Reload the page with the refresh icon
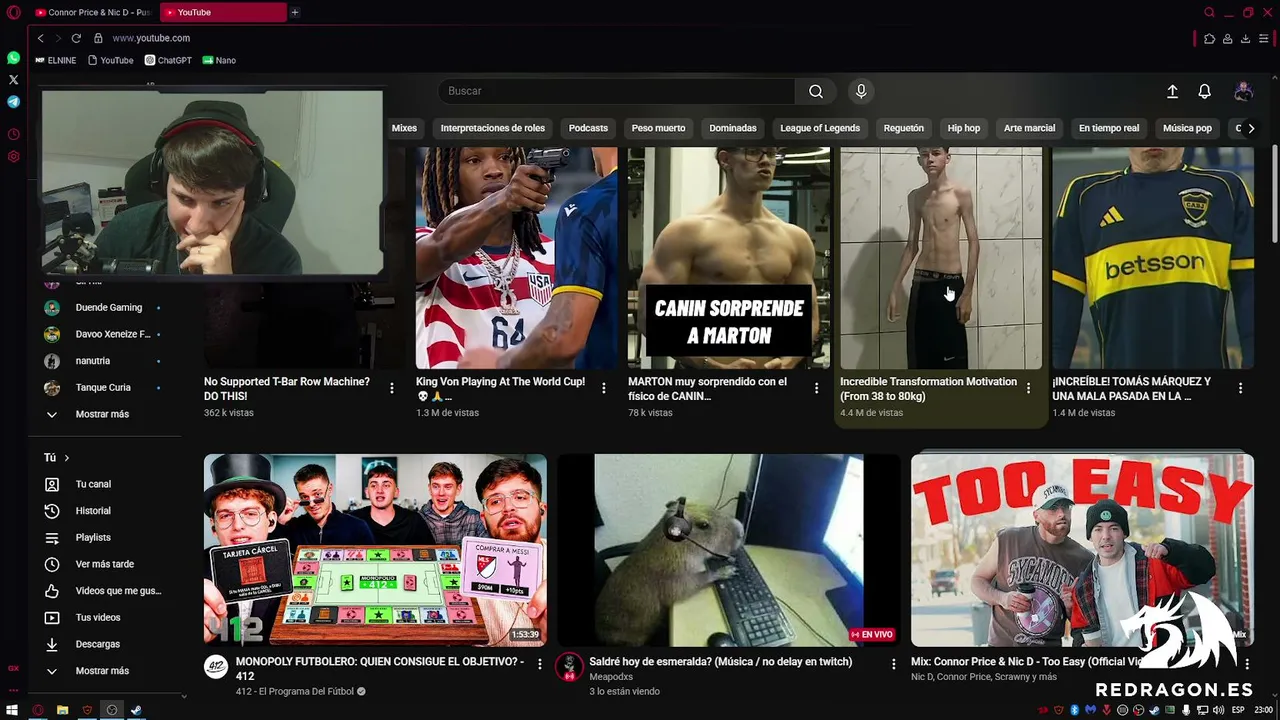The width and height of the screenshot is (1280, 720). click(76, 38)
